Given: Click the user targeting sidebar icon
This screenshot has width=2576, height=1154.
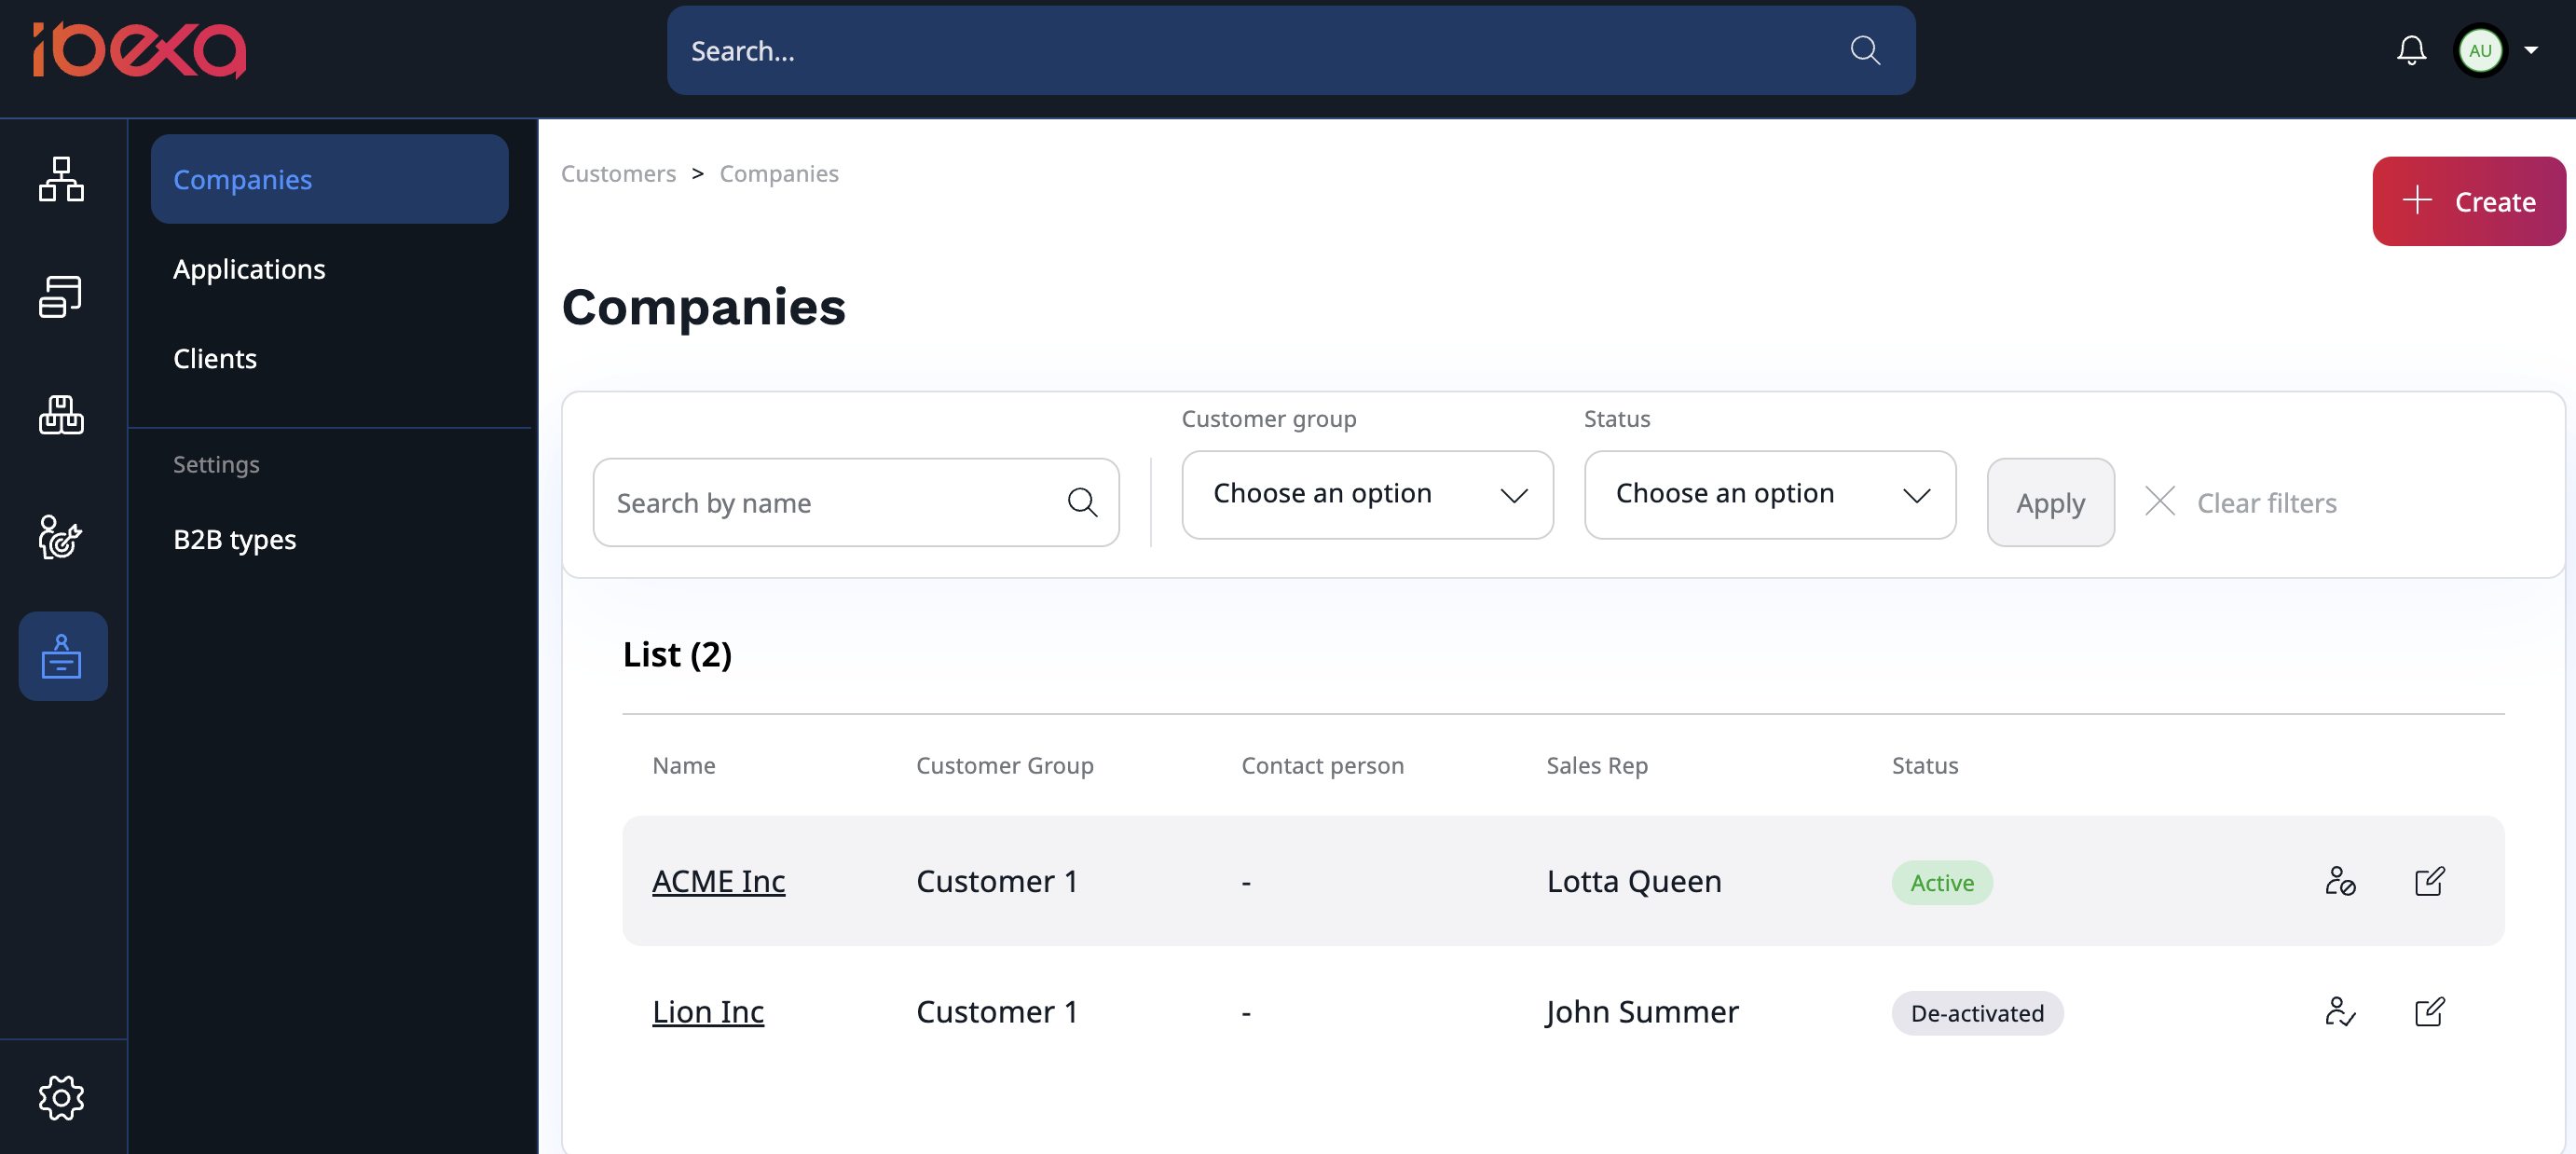Looking at the screenshot, I should point(61,537).
